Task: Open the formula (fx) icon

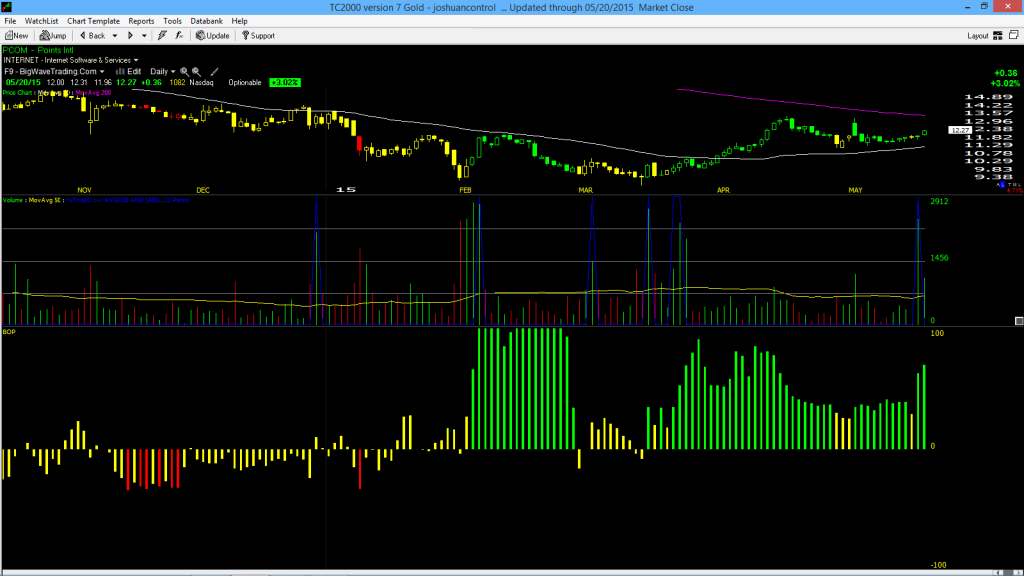Action: [179, 36]
